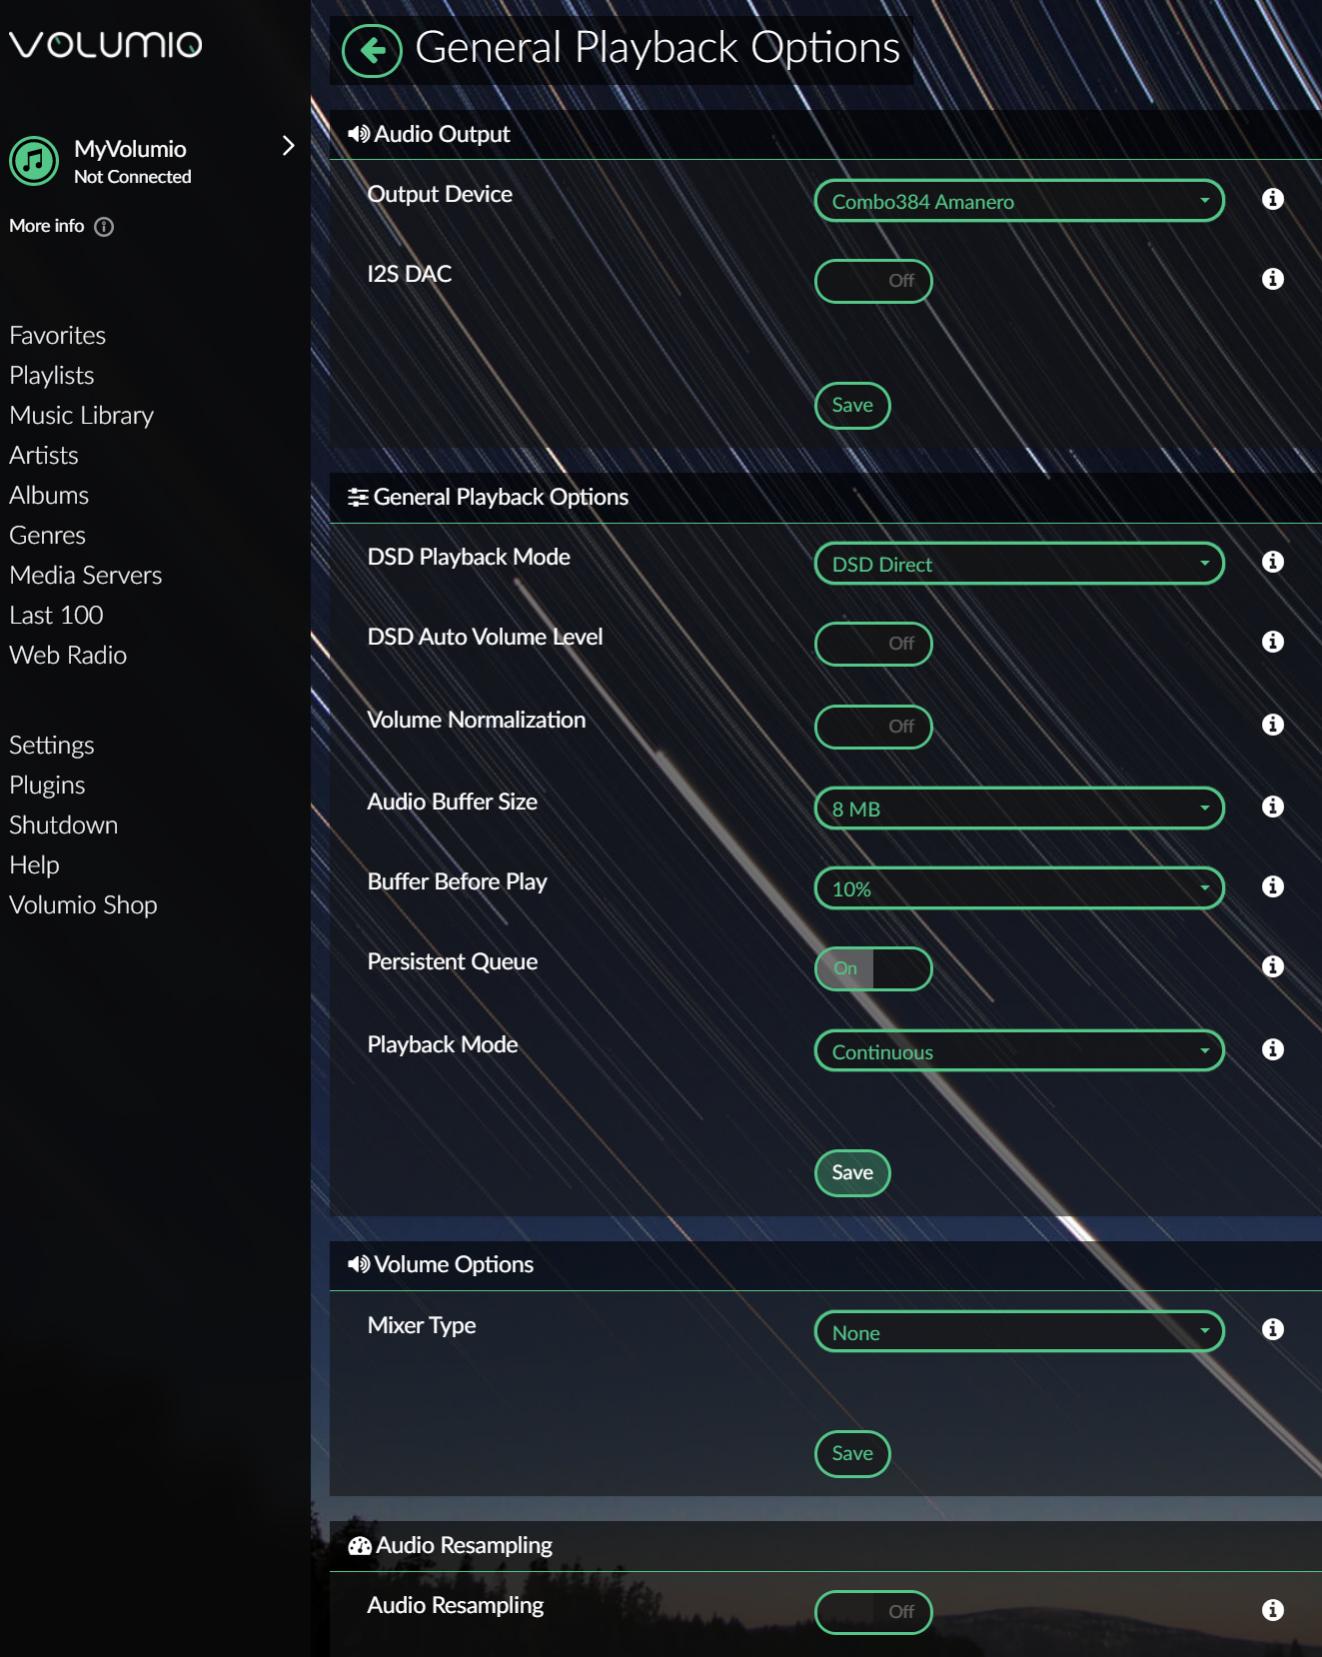Open the Mixer Type dropdown
Viewport: 1322px width, 1657px height.
1020,1332
